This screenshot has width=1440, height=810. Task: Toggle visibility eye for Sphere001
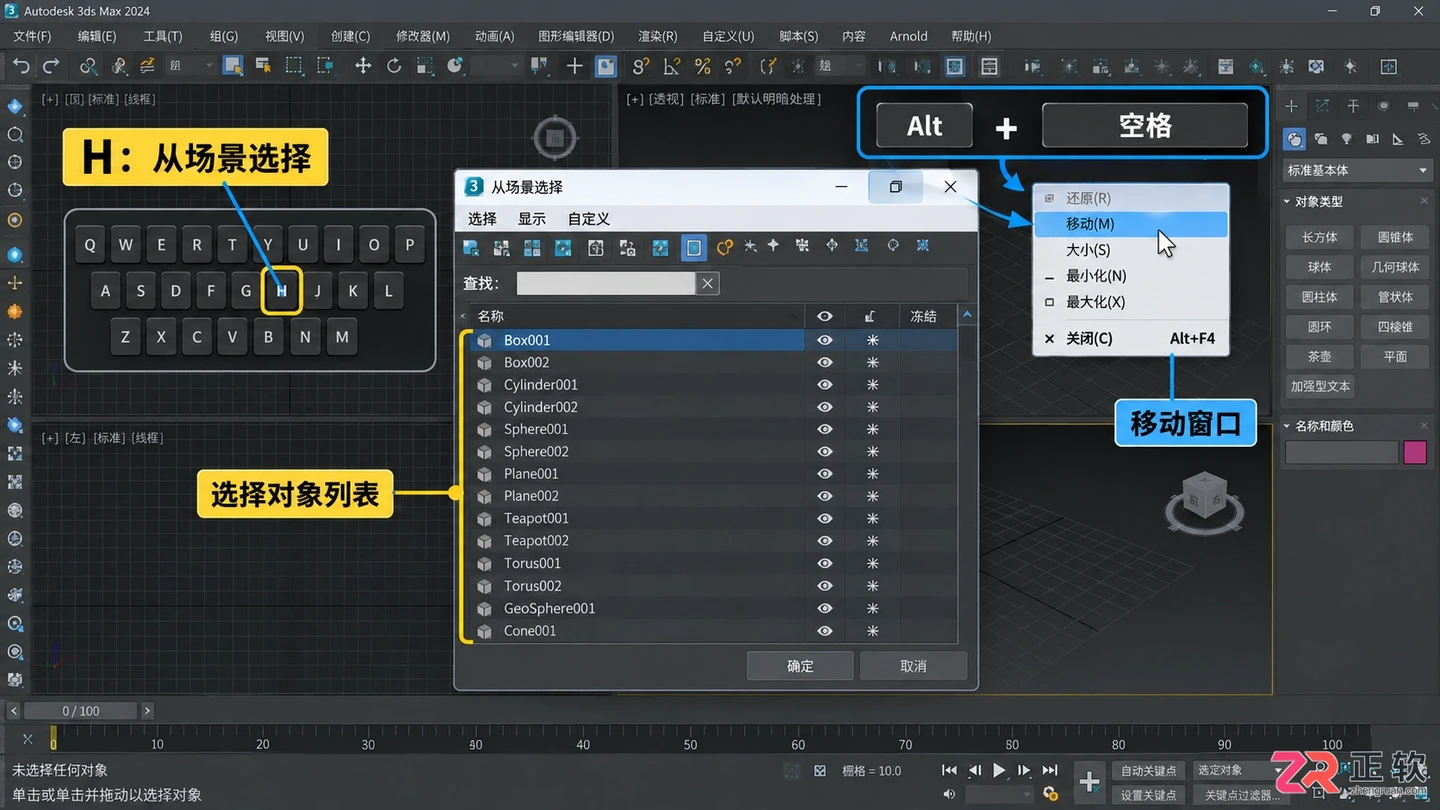825,429
